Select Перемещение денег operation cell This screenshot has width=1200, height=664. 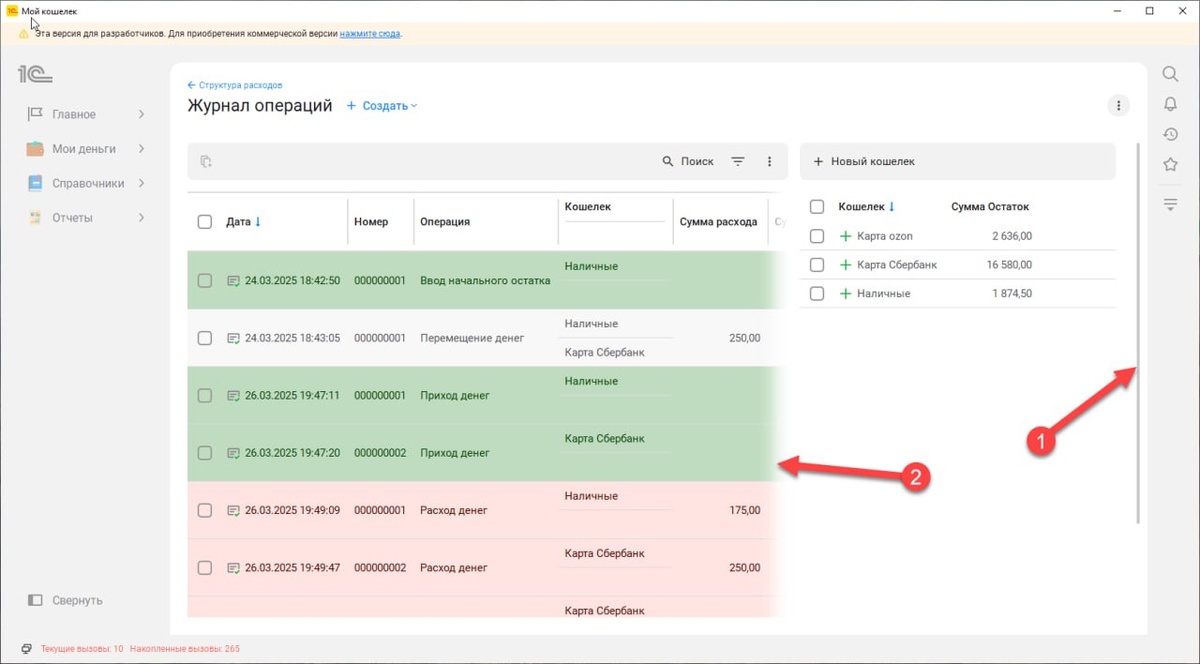pyautogui.click(x=472, y=338)
